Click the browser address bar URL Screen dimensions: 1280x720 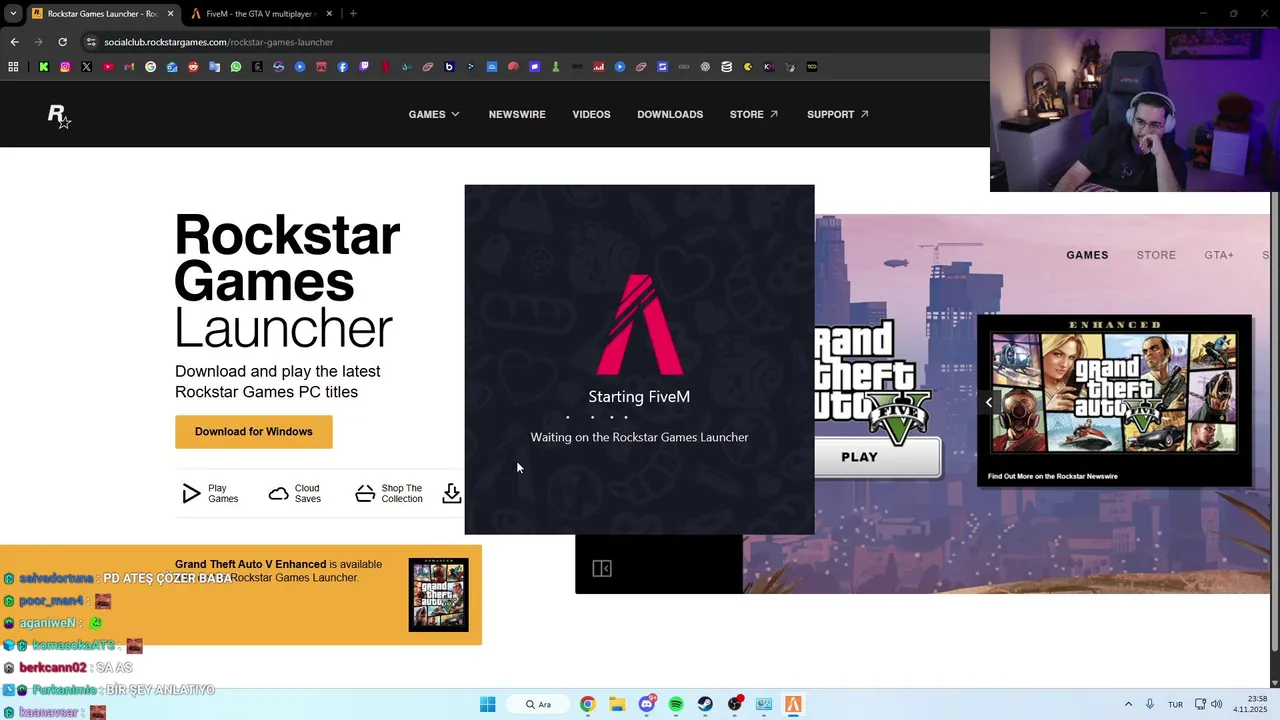219,42
